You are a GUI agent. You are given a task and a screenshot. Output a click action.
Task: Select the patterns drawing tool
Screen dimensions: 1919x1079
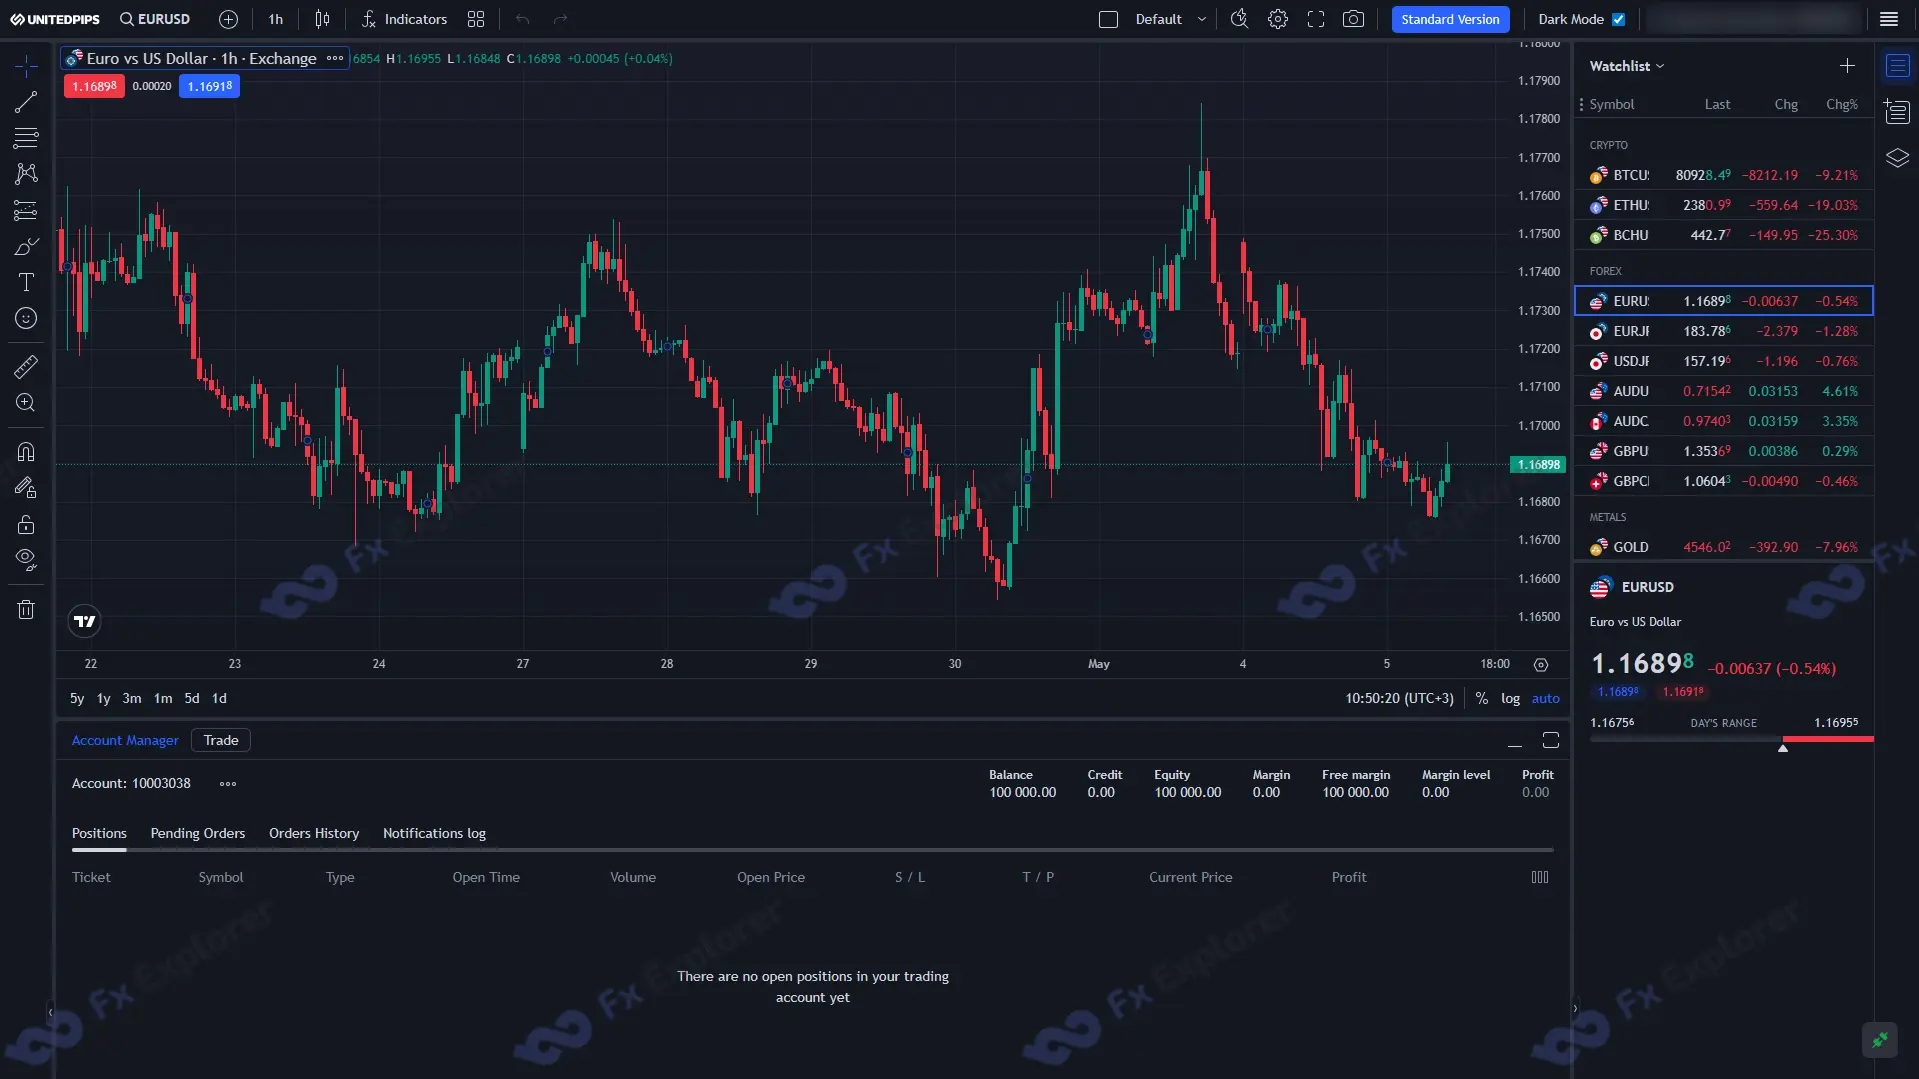tap(26, 174)
